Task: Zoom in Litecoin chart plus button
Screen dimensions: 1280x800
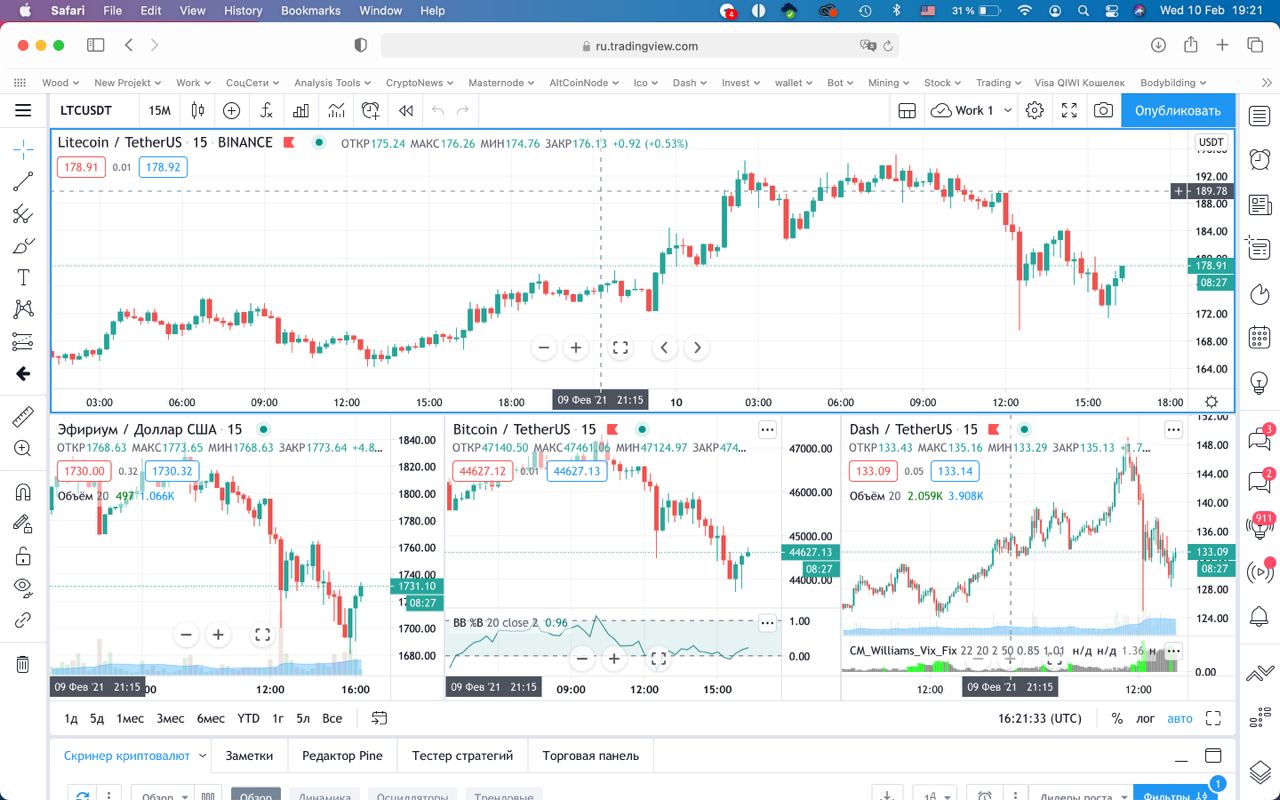Action: coord(576,348)
